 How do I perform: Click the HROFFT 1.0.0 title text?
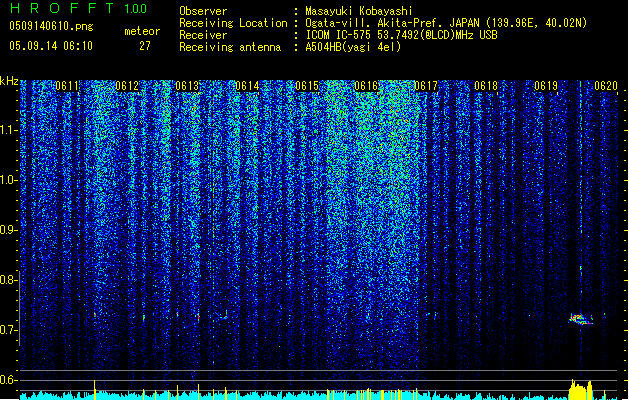pos(78,8)
